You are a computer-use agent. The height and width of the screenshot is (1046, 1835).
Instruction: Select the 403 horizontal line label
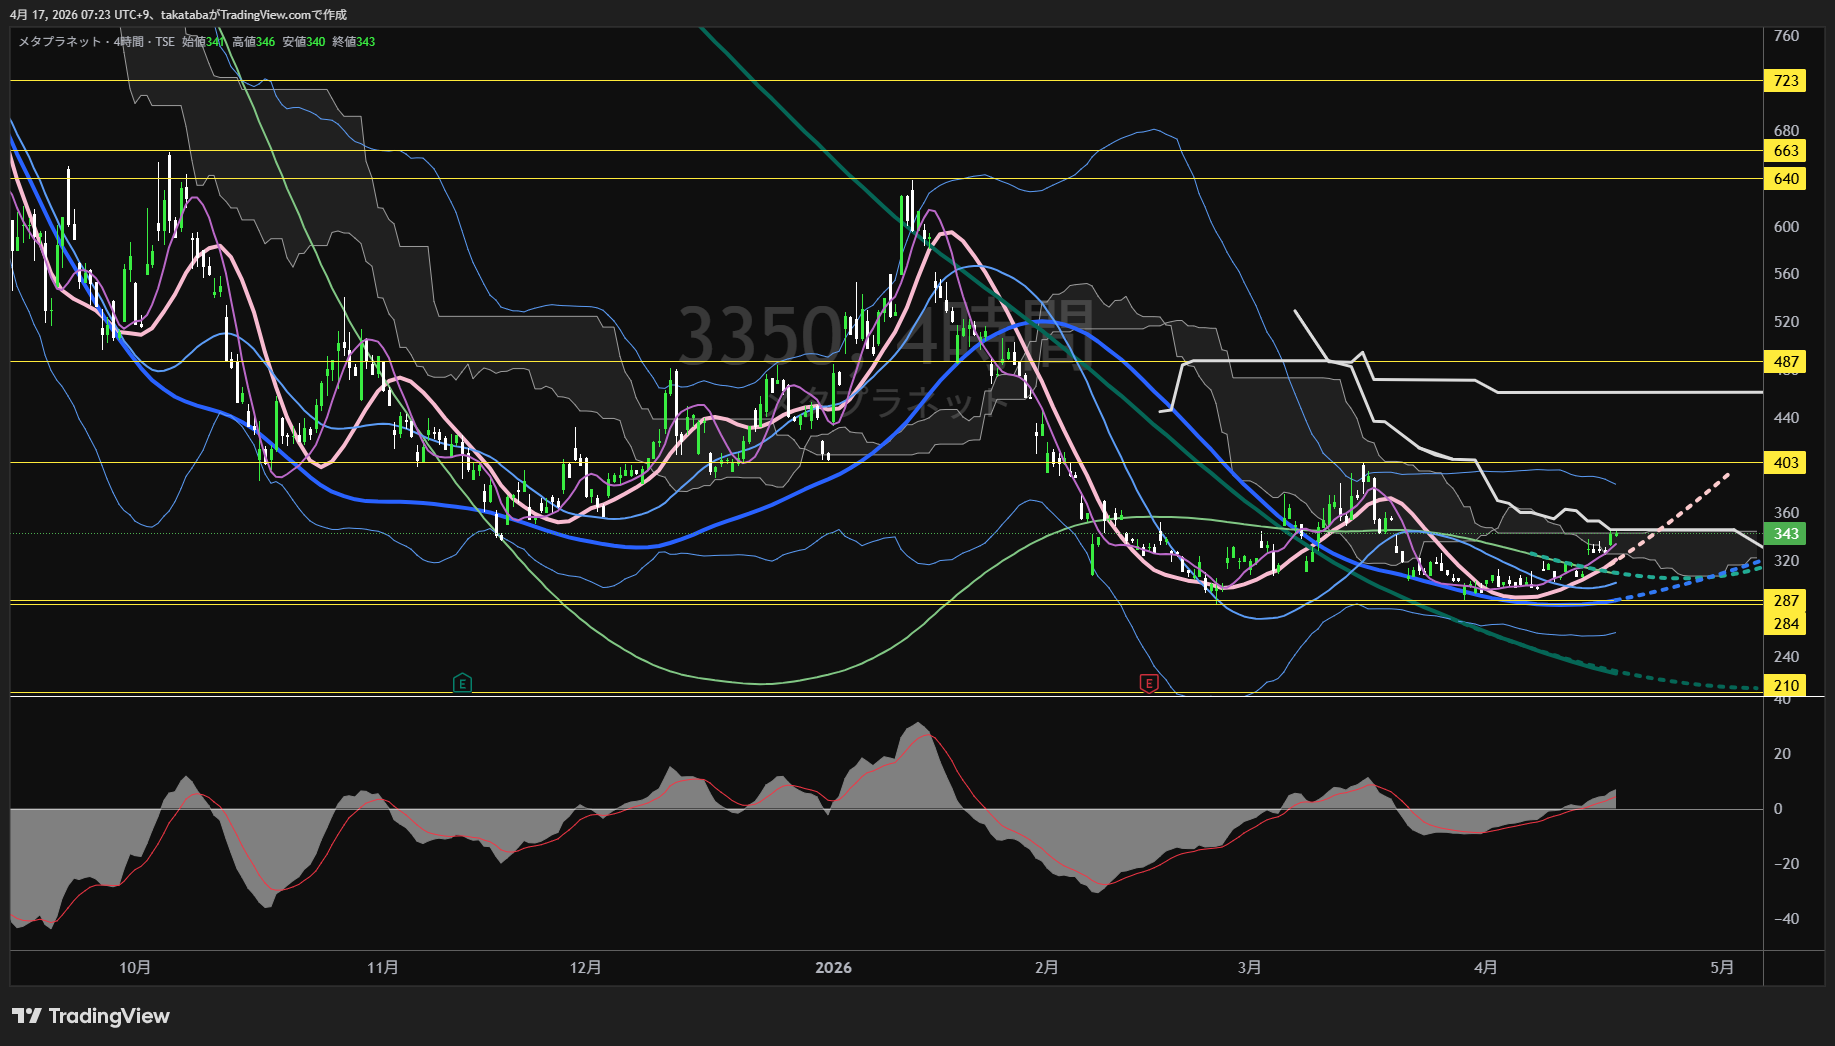(1785, 463)
